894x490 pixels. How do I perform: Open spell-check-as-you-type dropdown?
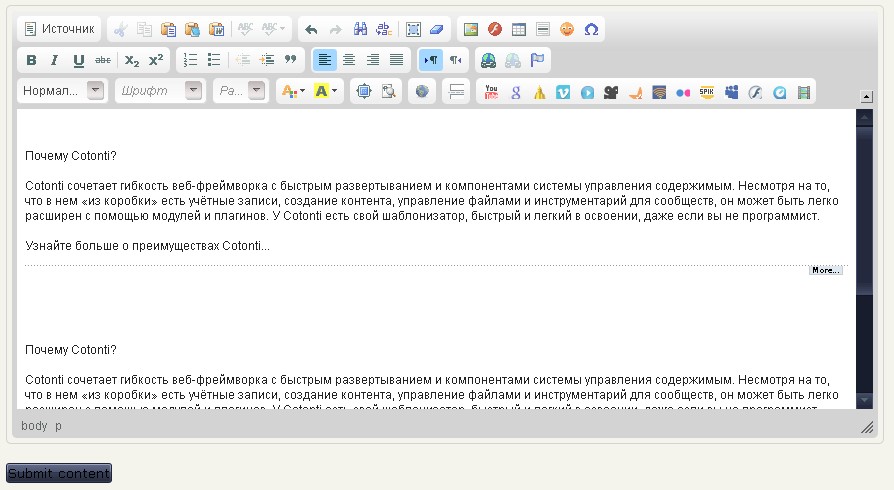click(x=273, y=29)
